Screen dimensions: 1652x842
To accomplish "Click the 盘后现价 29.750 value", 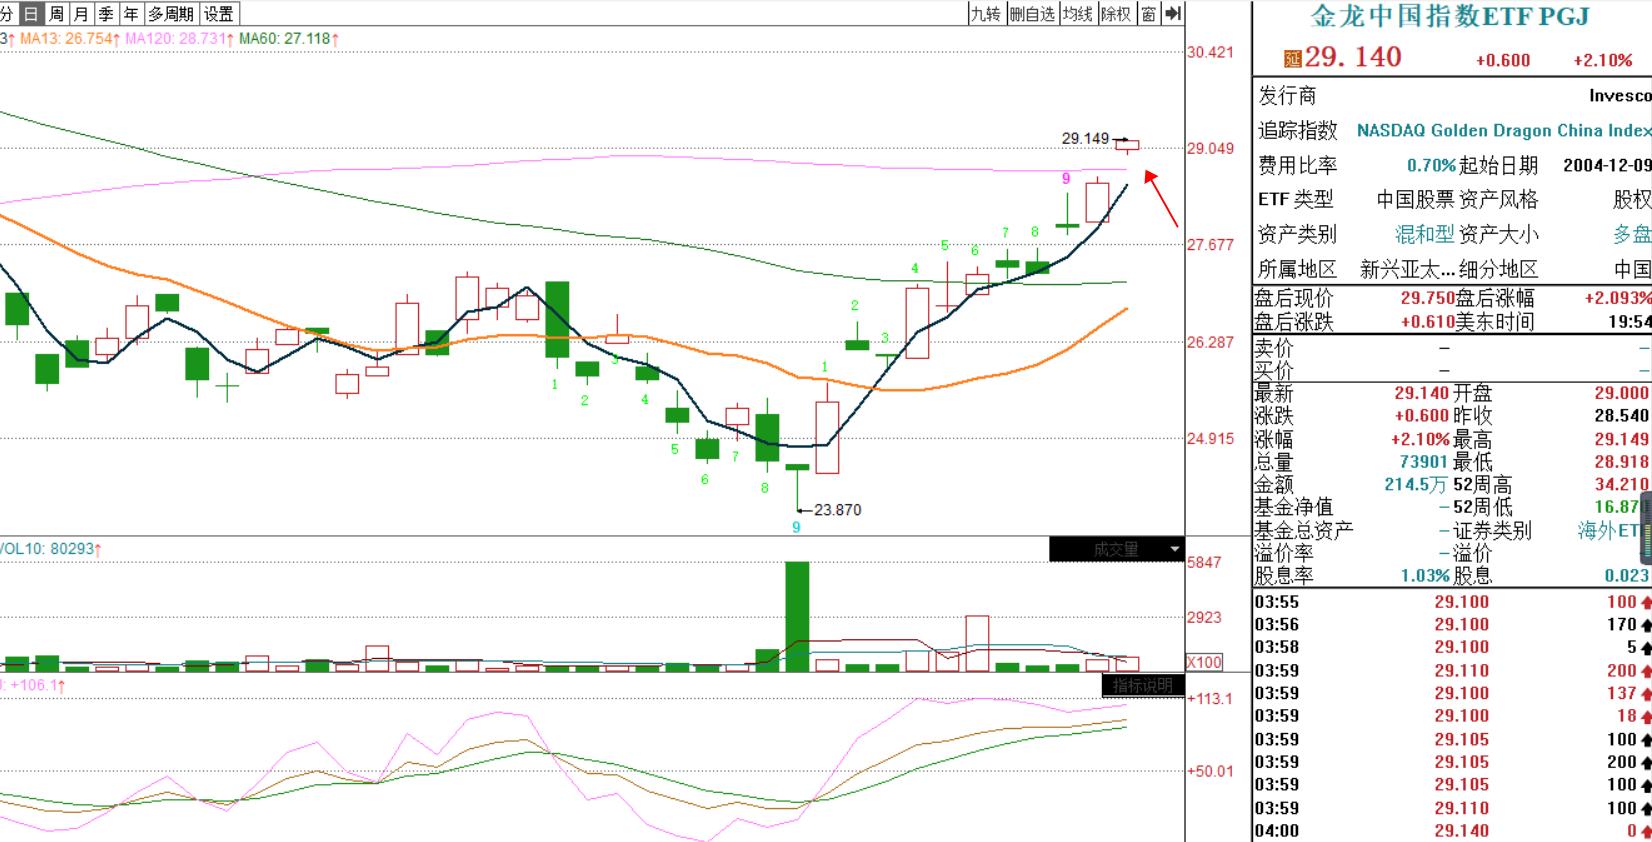I will 1427,298.
